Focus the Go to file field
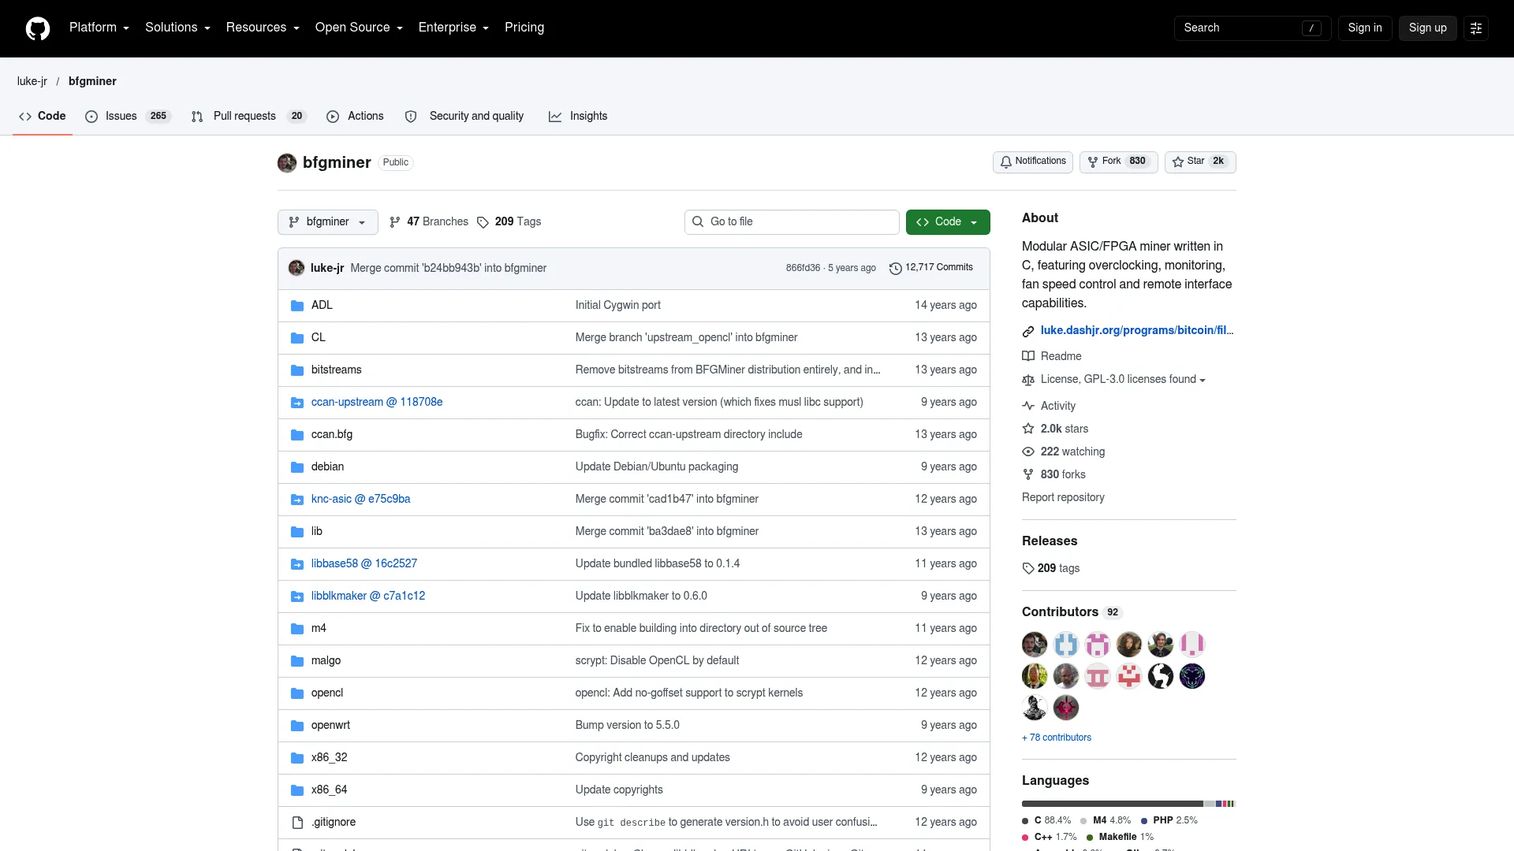The height and width of the screenshot is (851, 1514). pyautogui.click(x=792, y=222)
